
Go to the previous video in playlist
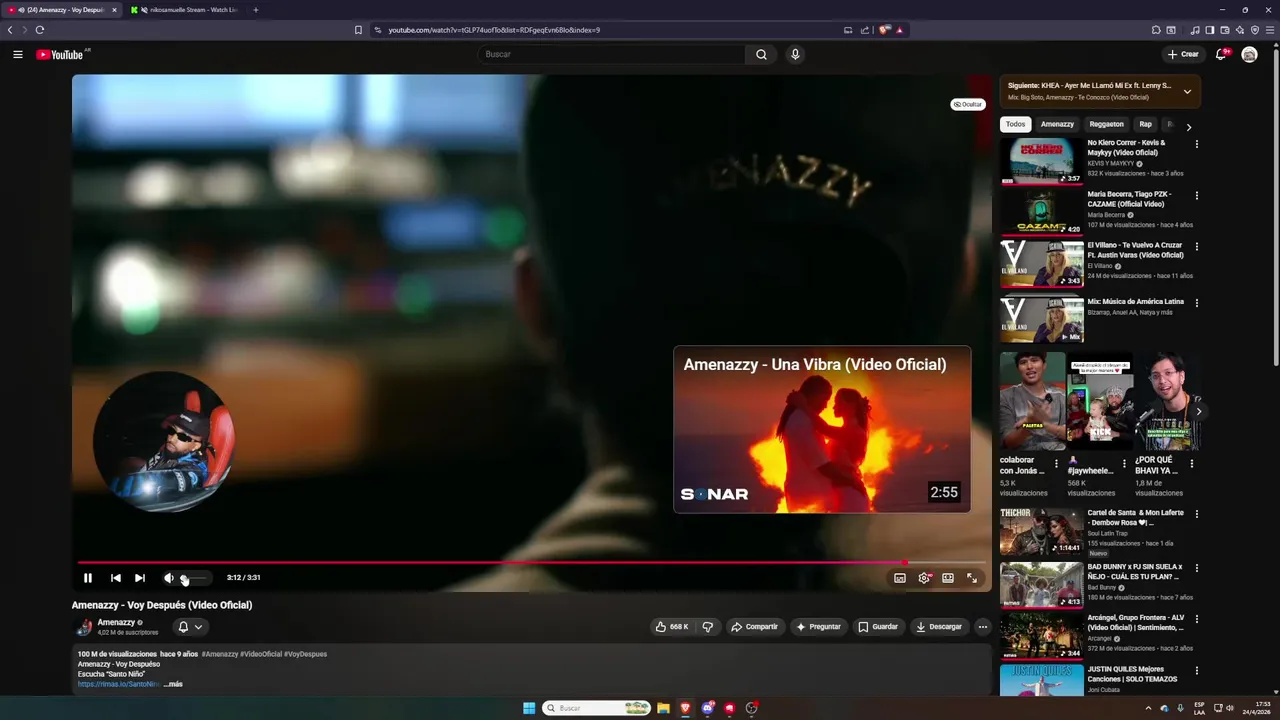[116, 578]
